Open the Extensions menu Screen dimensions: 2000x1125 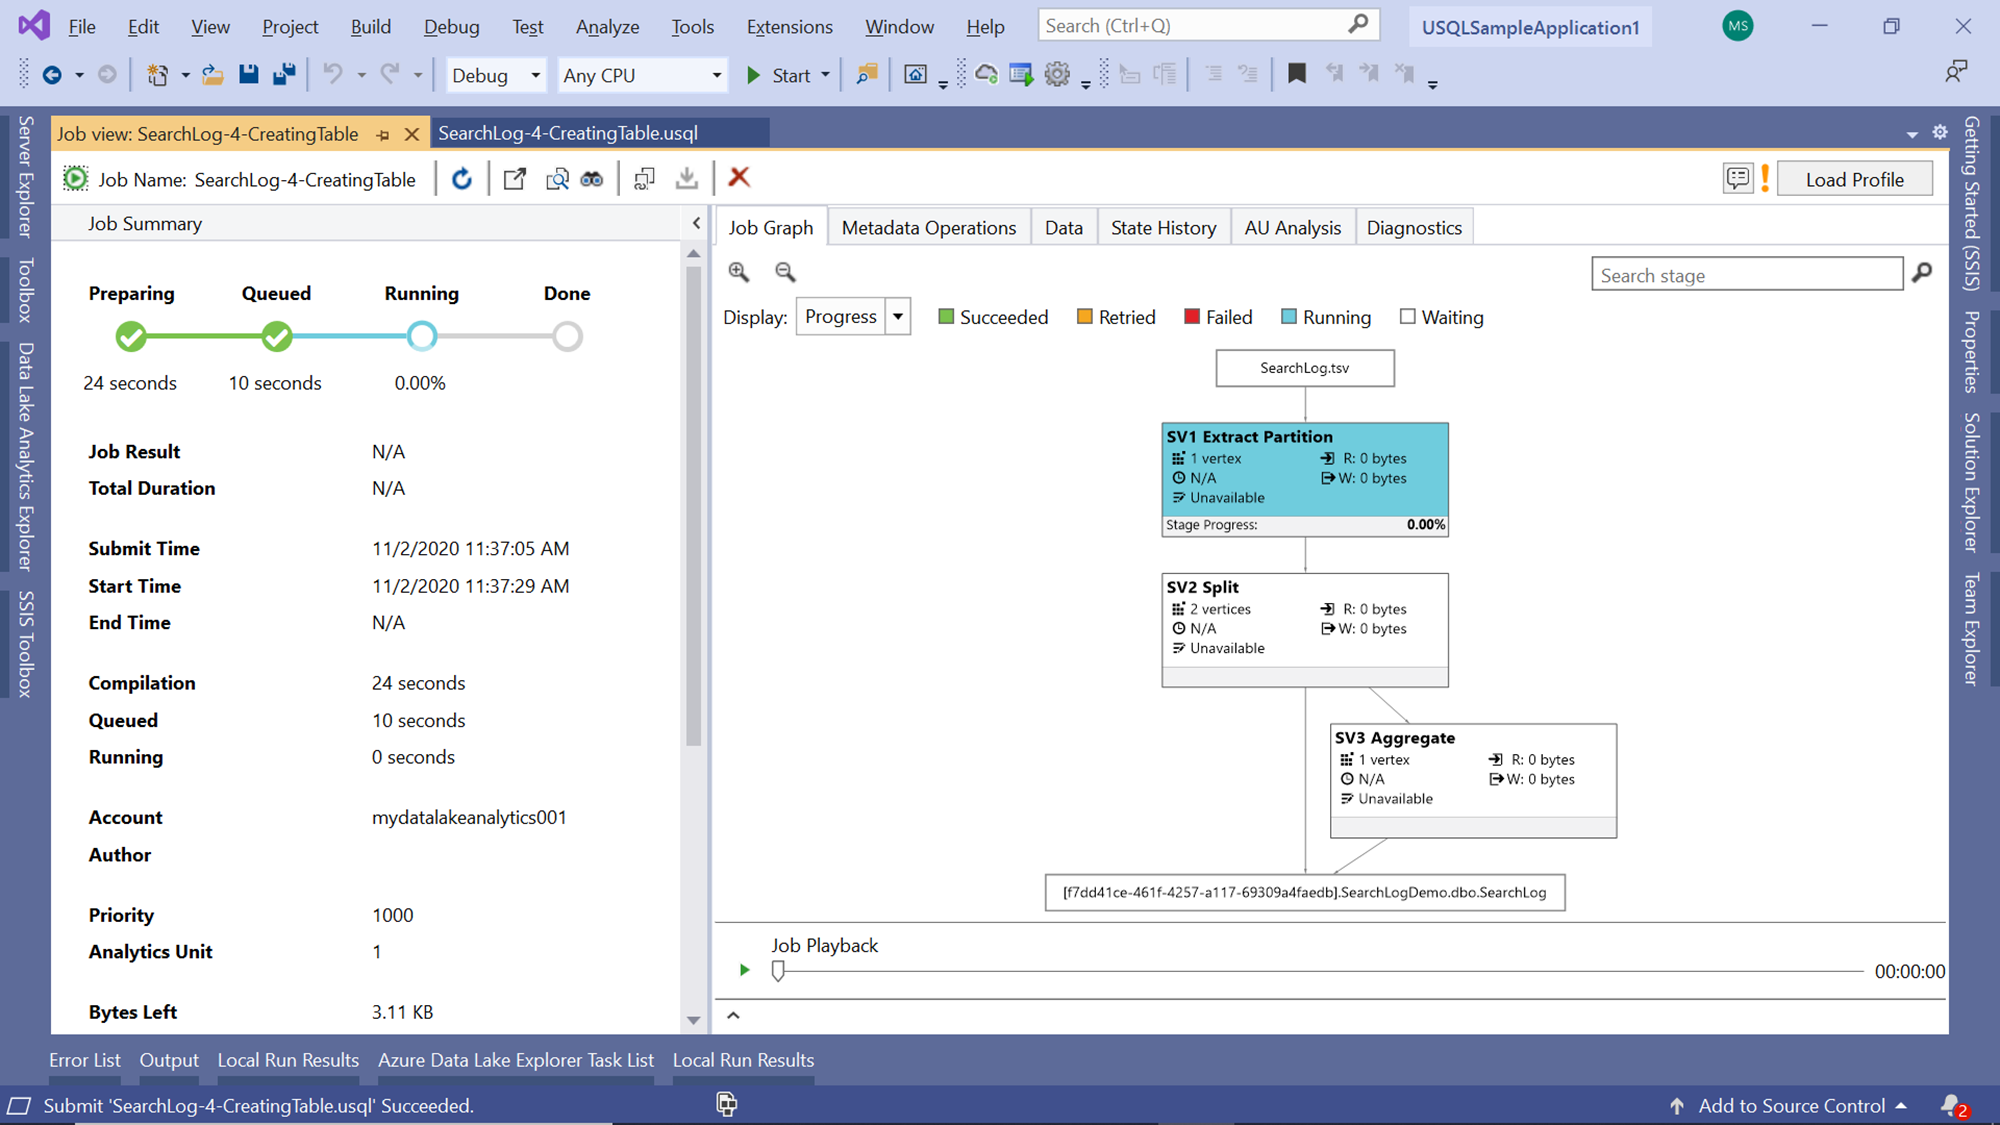(789, 27)
